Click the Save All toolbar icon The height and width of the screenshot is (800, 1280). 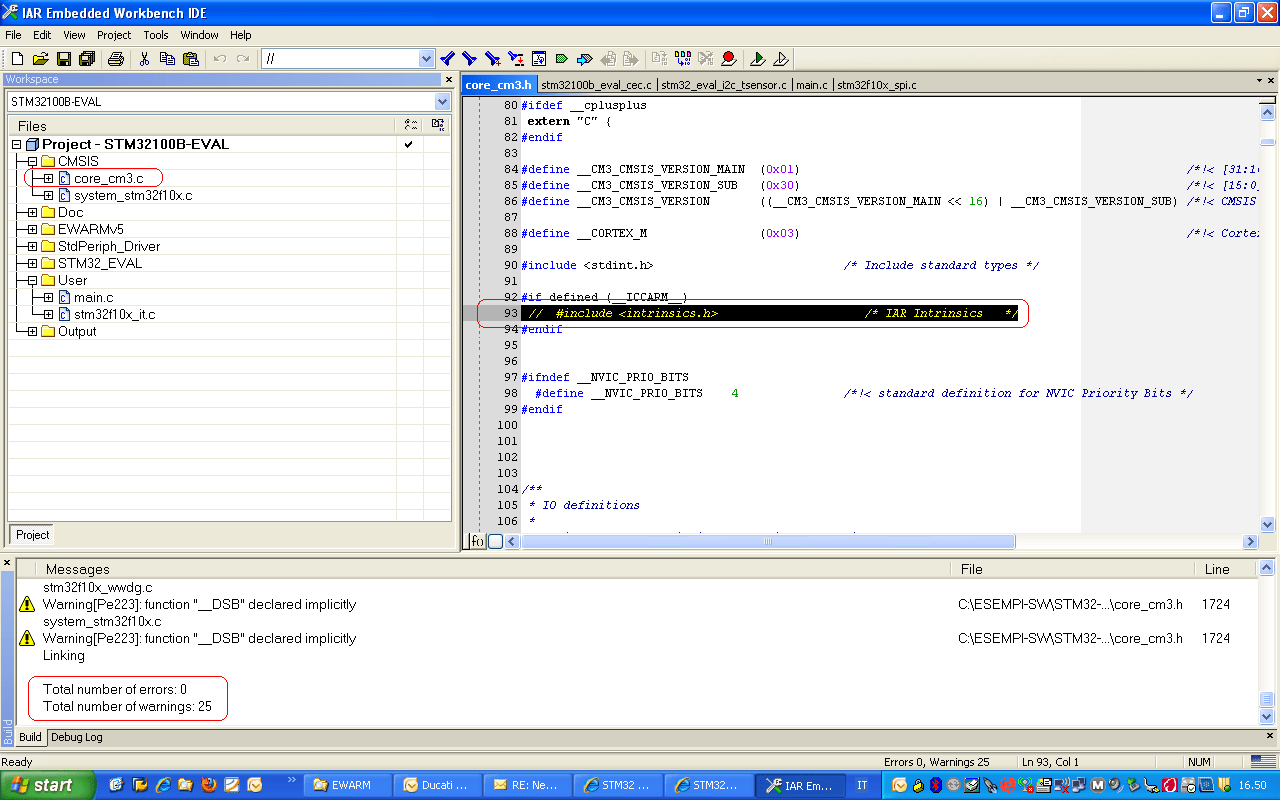click(87, 59)
